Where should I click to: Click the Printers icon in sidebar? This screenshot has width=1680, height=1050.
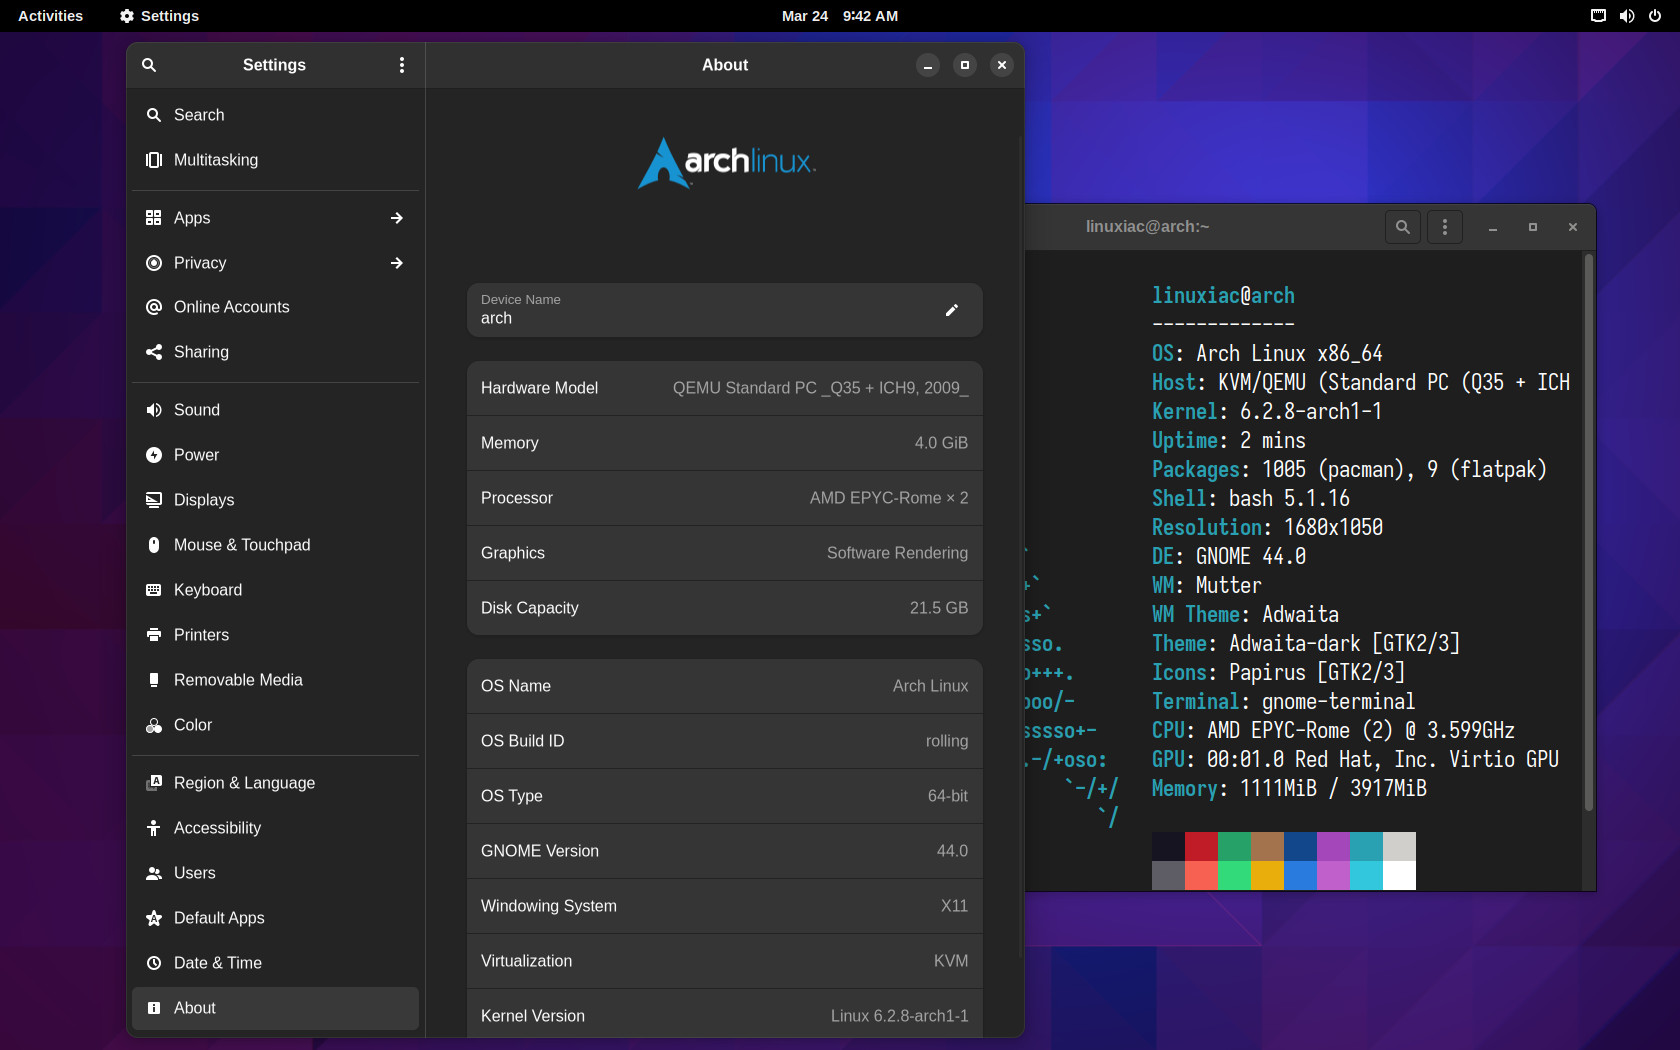[x=154, y=635]
